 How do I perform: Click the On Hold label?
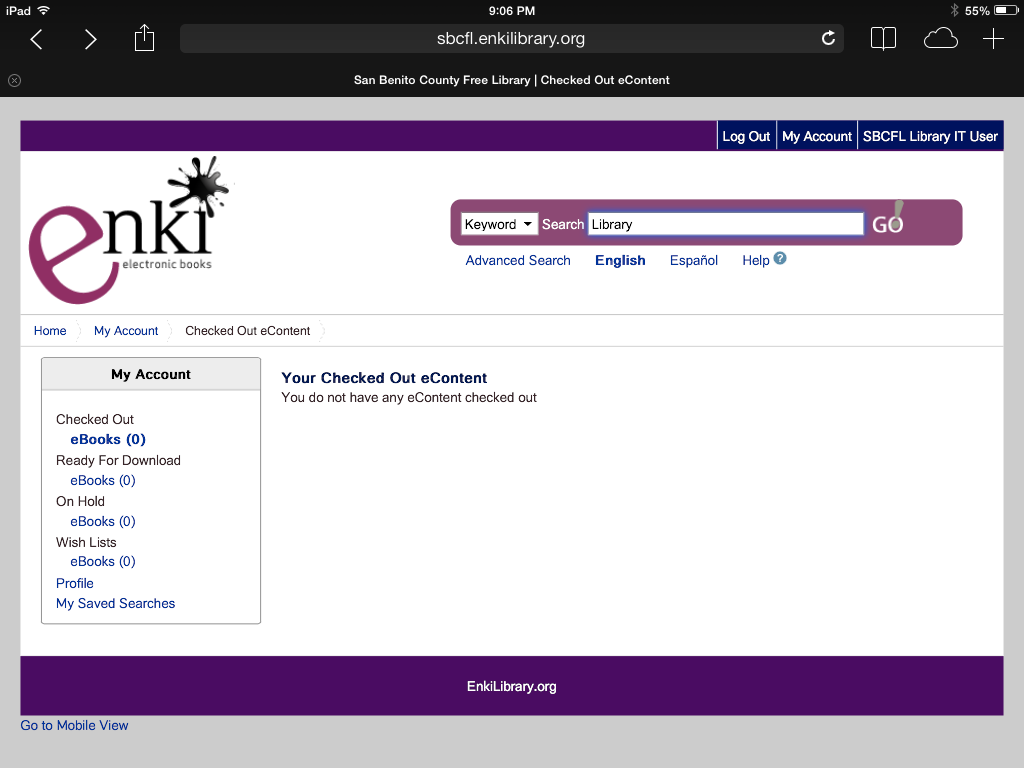80,501
